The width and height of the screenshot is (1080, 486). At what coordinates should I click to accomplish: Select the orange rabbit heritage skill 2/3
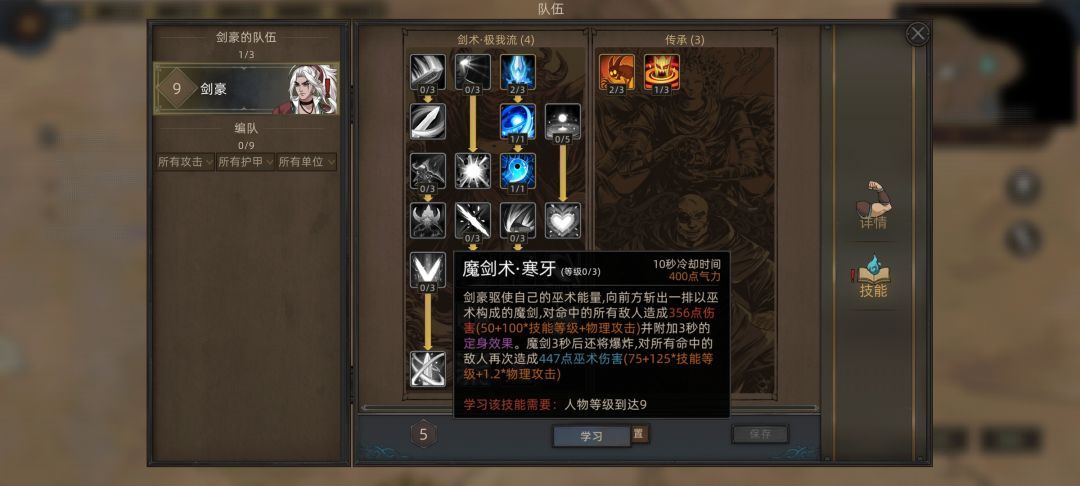point(616,72)
